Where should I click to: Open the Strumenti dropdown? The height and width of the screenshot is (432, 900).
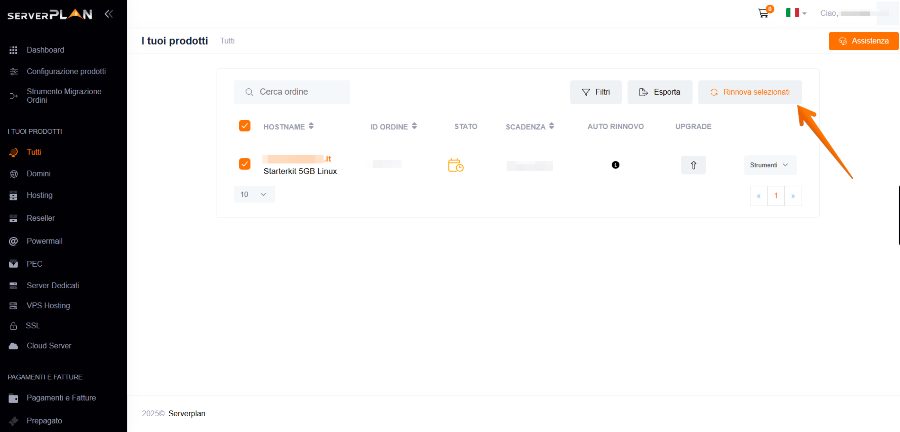pyautogui.click(x=768, y=165)
